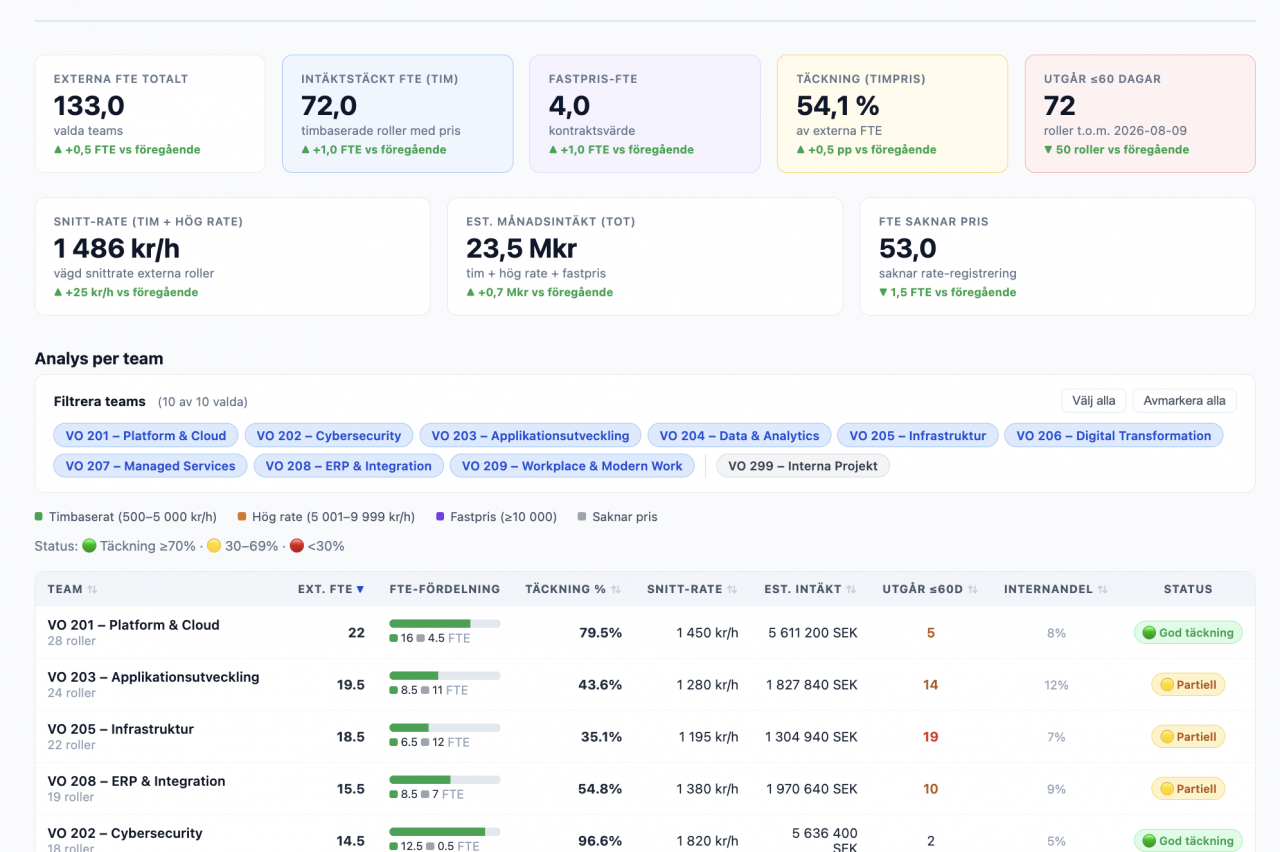This screenshot has height=852, width=1280.
Task: Deselect VO 206 – Digital Transformation chip
Action: click(x=1113, y=436)
